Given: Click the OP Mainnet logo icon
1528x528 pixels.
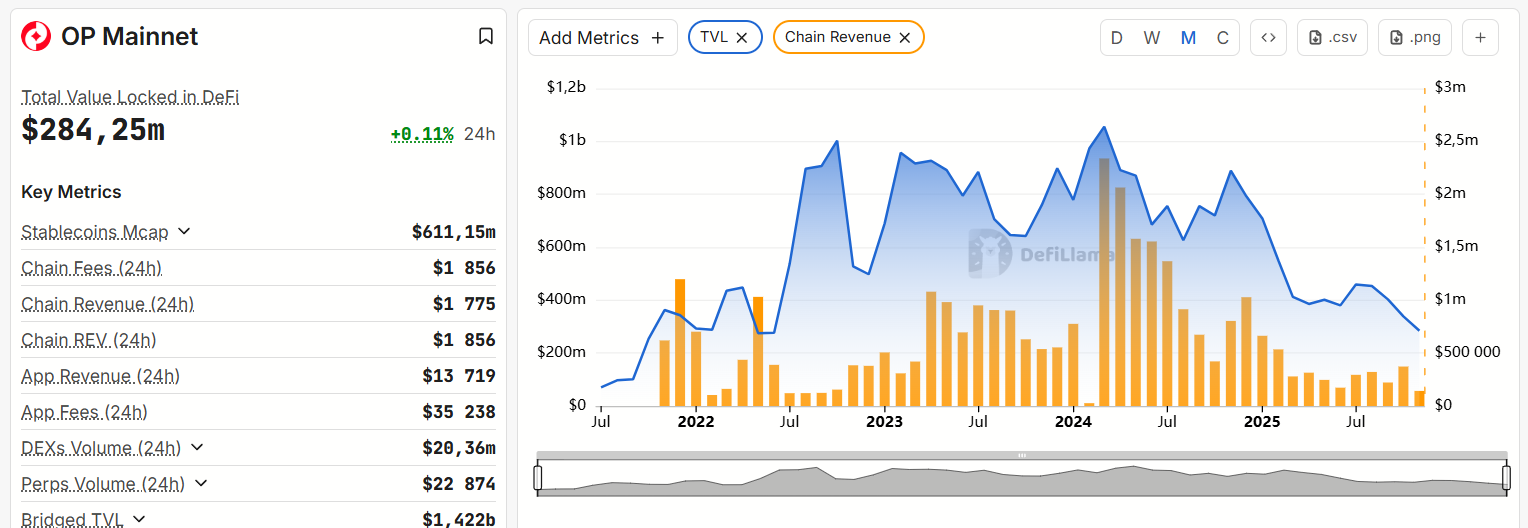Looking at the screenshot, I should click(x=36, y=37).
